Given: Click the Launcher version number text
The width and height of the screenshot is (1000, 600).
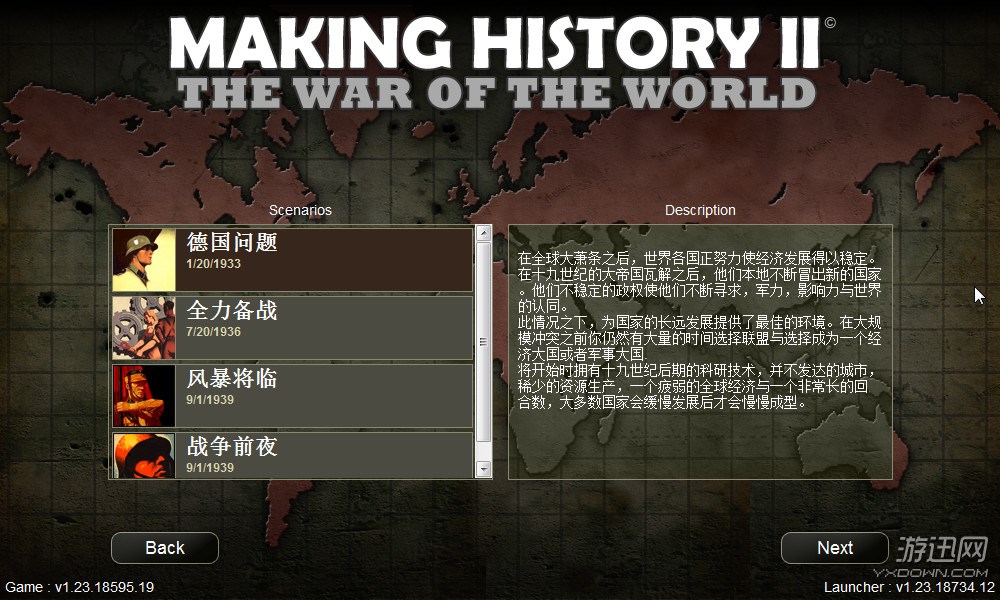Looking at the screenshot, I should (909, 587).
